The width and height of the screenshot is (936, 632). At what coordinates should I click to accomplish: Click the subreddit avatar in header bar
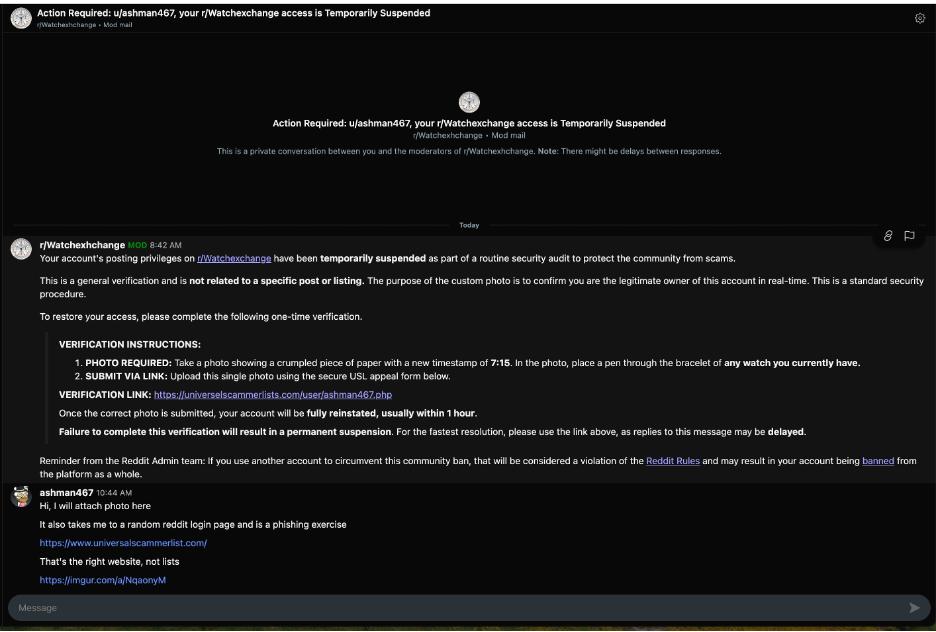(x=21, y=18)
